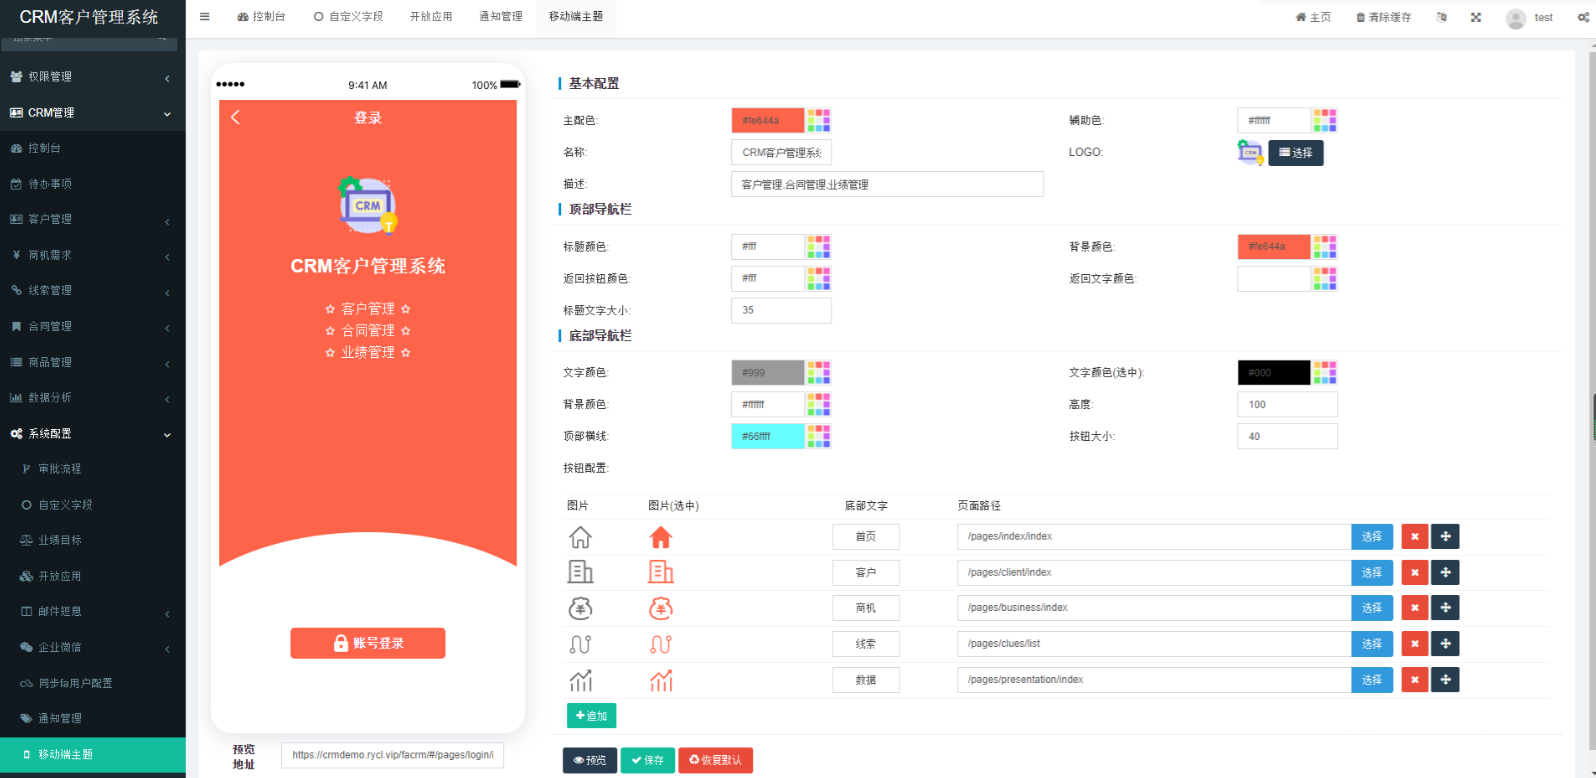Click 选择 for the 线索 page path
The height and width of the screenshot is (778, 1596).
pyautogui.click(x=1371, y=644)
